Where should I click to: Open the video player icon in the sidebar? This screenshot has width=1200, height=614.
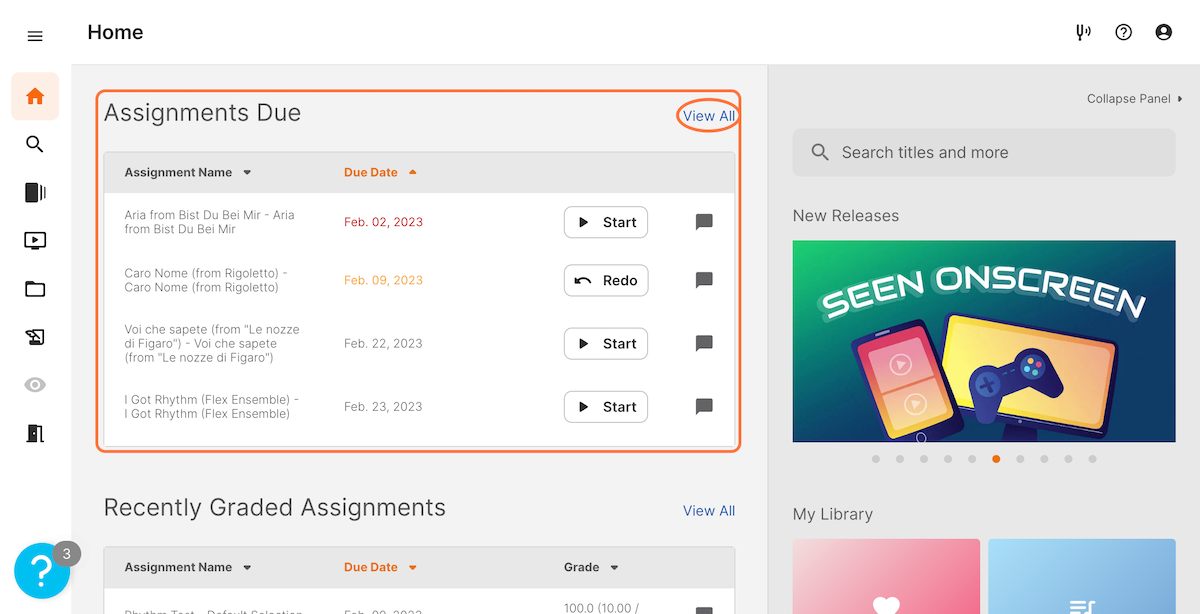(x=35, y=241)
